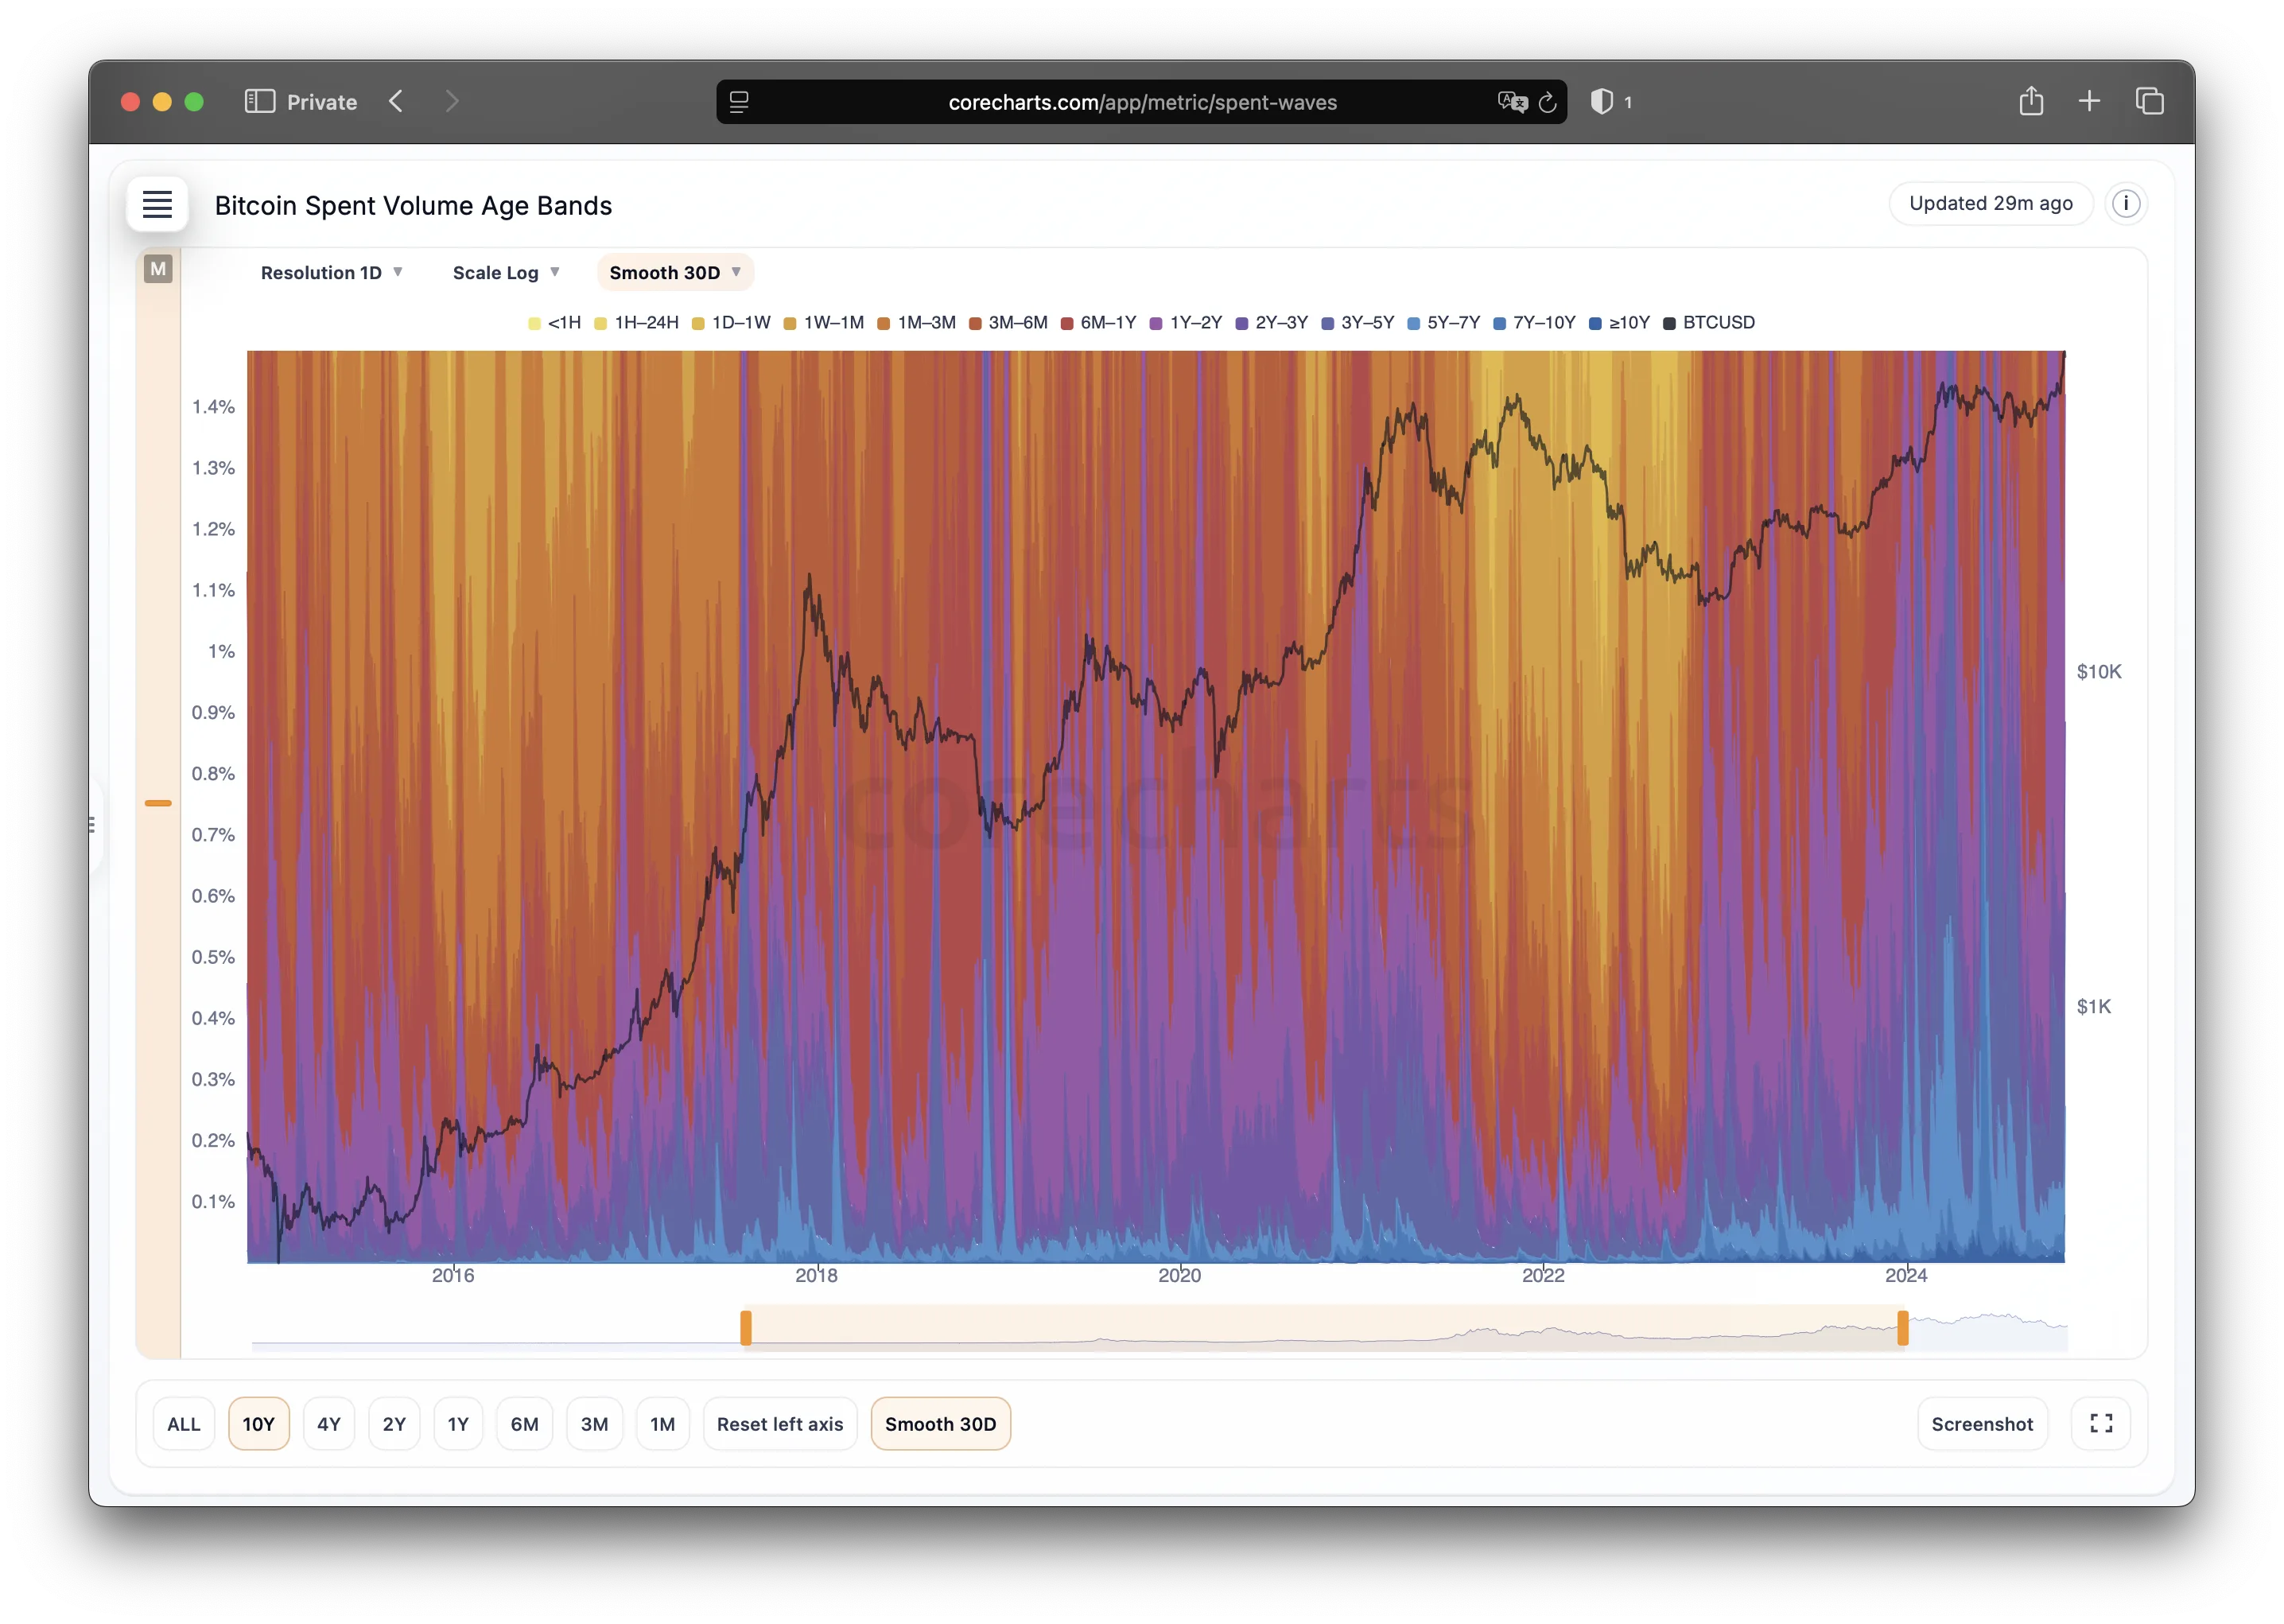This screenshot has width=2284, height=1624.
Task: Click Safari share icon
Action: pyautogui.click(x=2031, y=102)
